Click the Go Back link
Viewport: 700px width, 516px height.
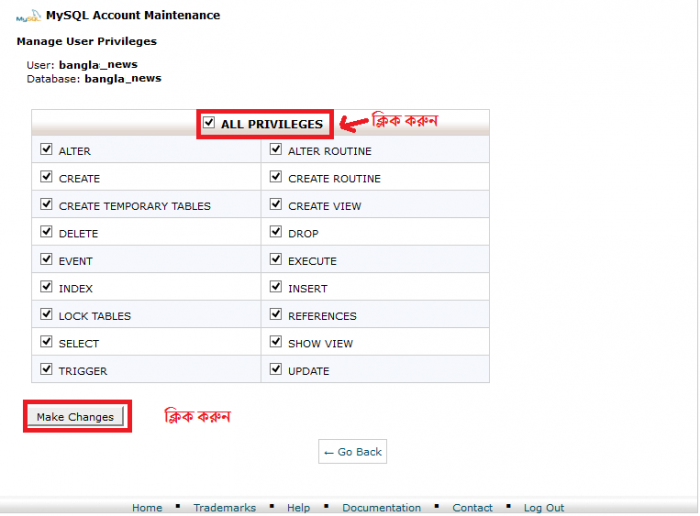pyautogui.click(x=353, y=452)
